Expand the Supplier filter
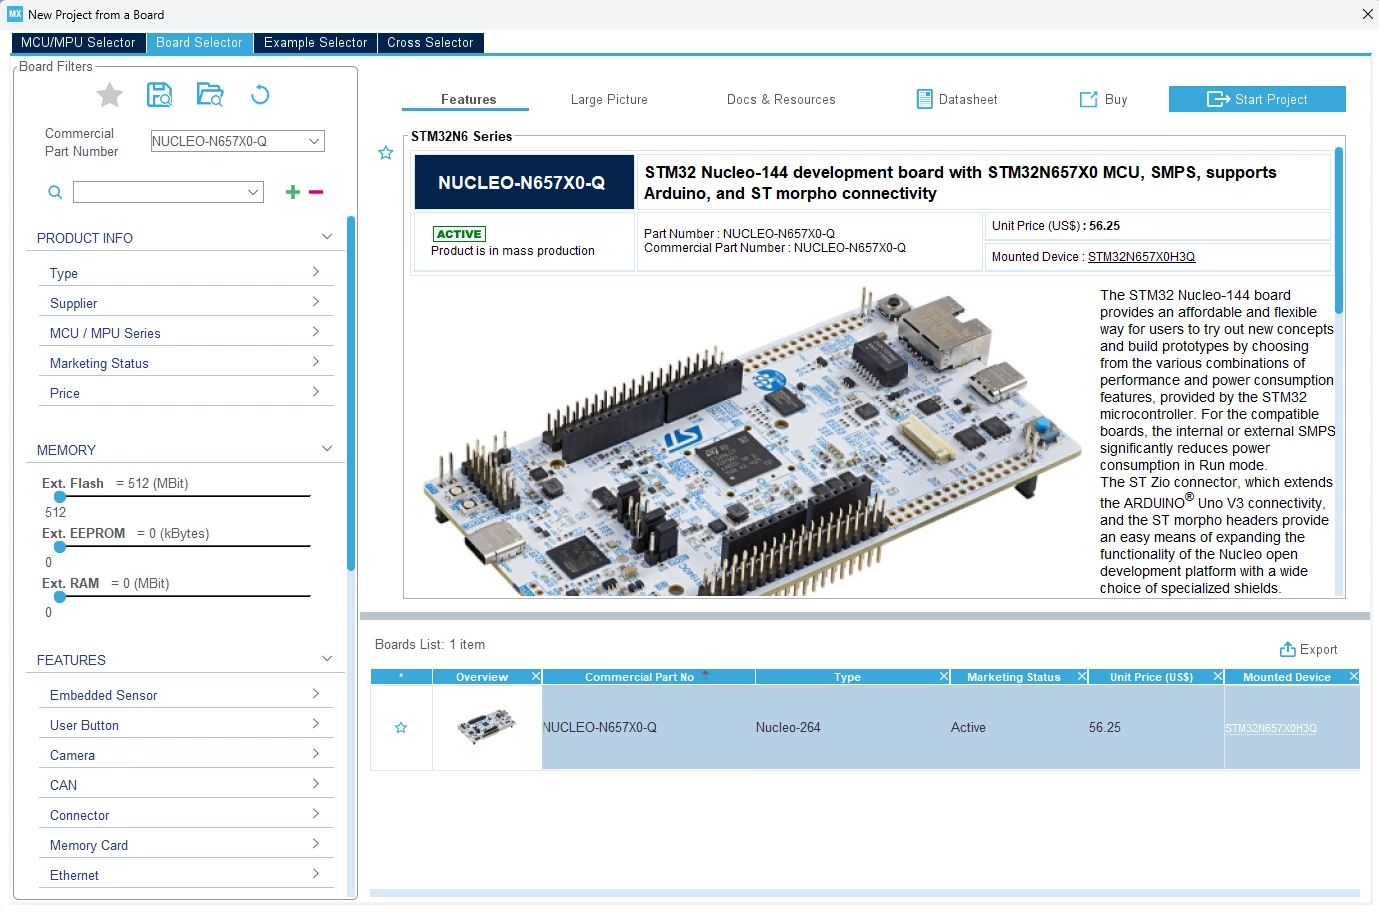 (316, 302)
